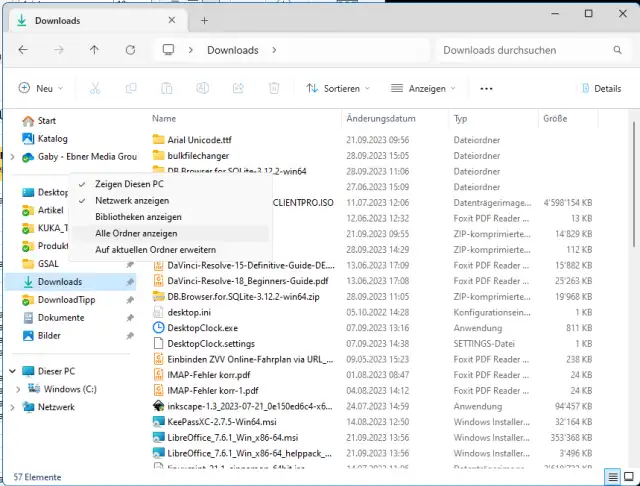Image resolution: width=640 pixels, height=486 pixels.
Task: Select 'Alle Ordner anzeigen' menu entry
Action: 136,232
